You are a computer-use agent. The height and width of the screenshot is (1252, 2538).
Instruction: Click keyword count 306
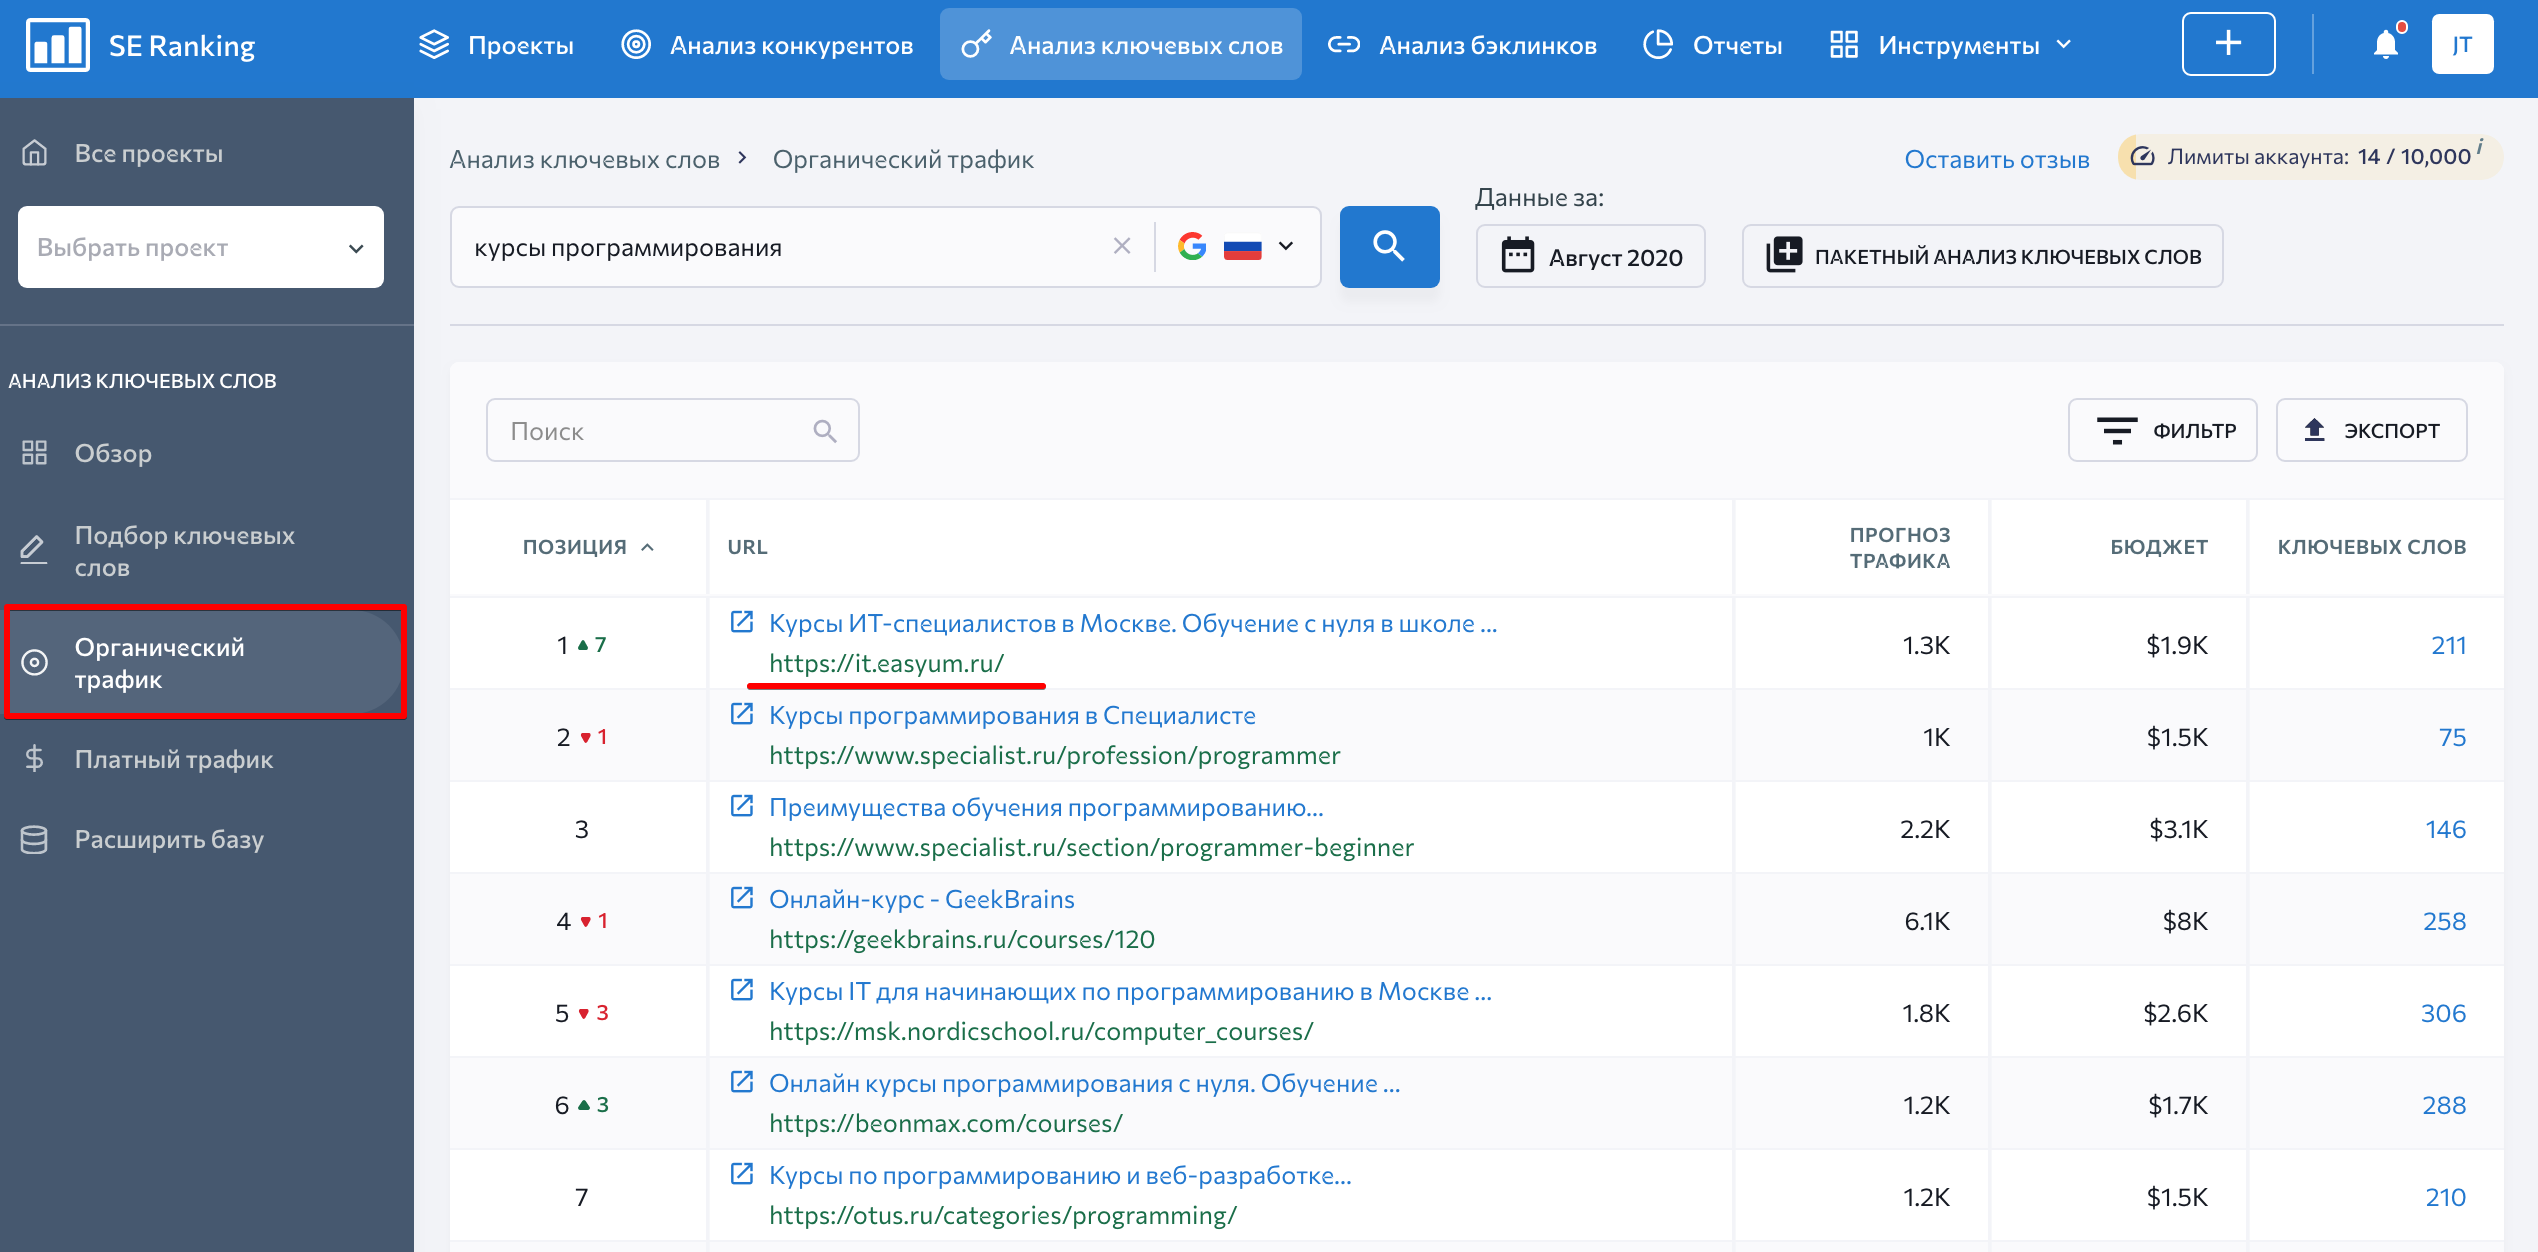[x=2443, y=1013]
